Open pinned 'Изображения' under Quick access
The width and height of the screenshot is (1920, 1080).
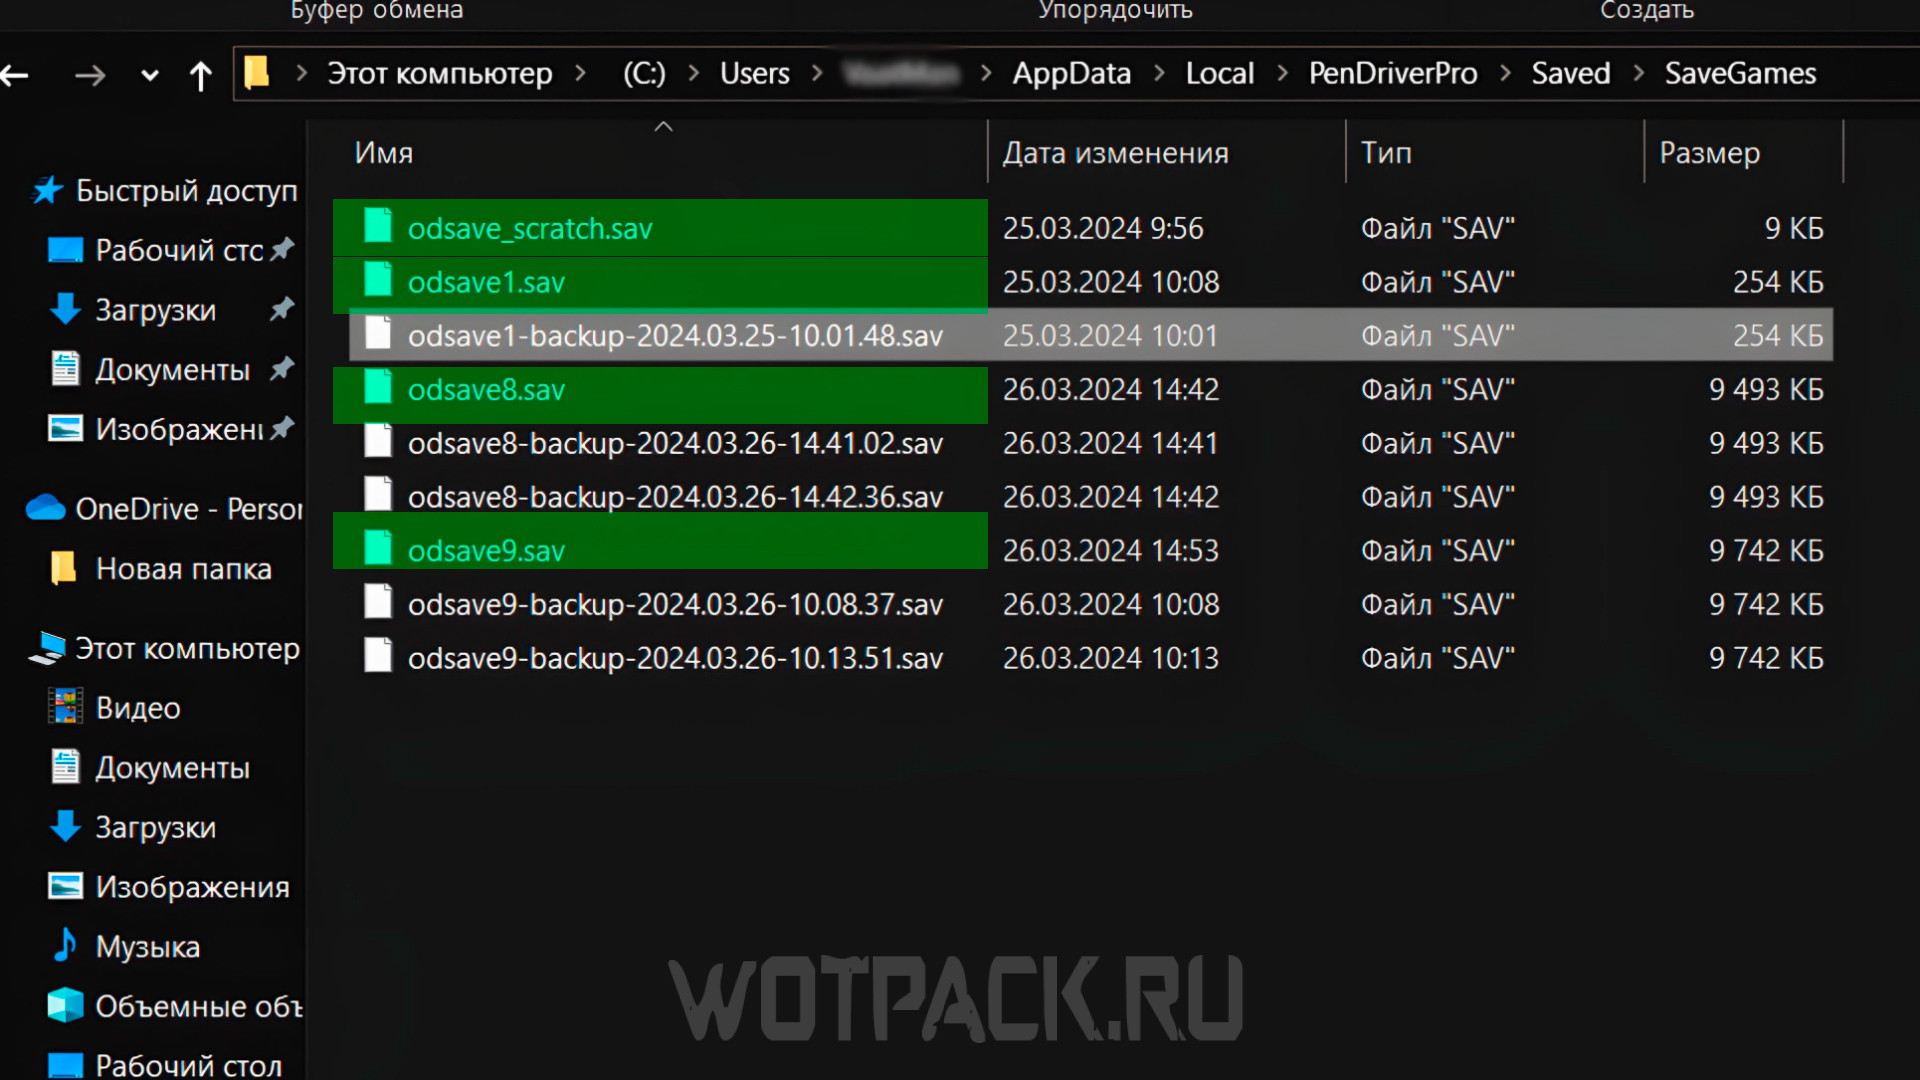[x=179, y=430]
